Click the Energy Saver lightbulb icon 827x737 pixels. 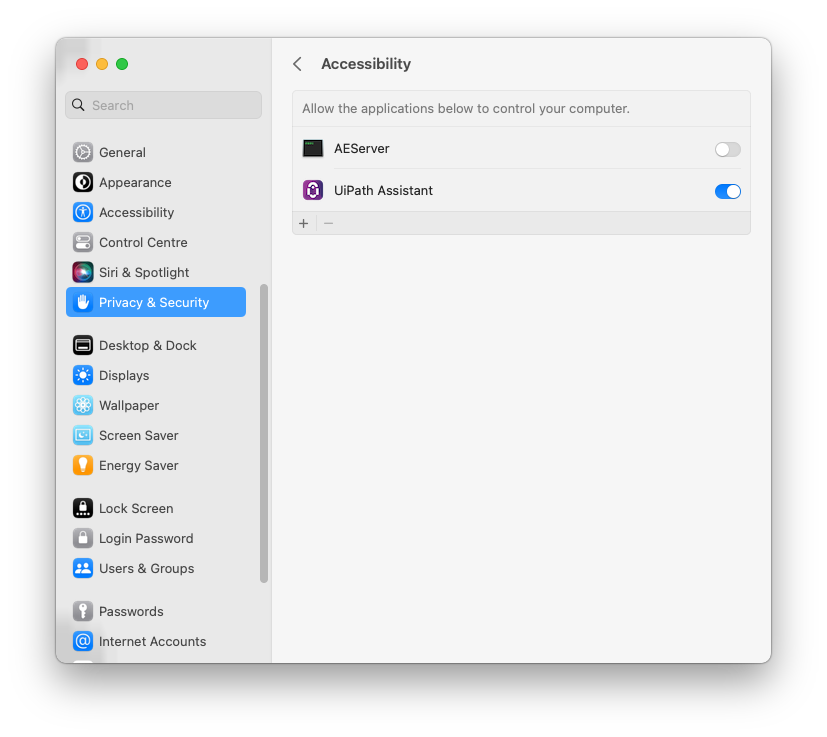click(83, 465)
